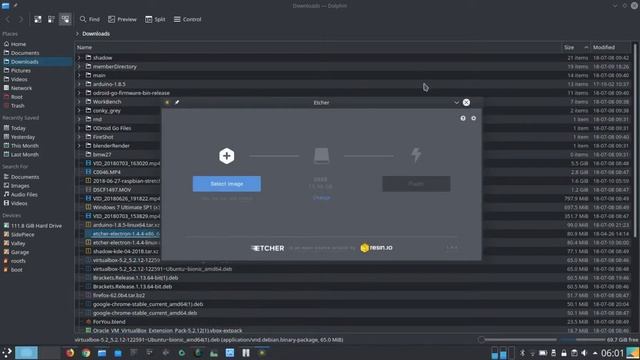Select google-chrome-stable_current_amd64.deb file
The height and width of the screenshot is (360, 640).
point(145,313)
